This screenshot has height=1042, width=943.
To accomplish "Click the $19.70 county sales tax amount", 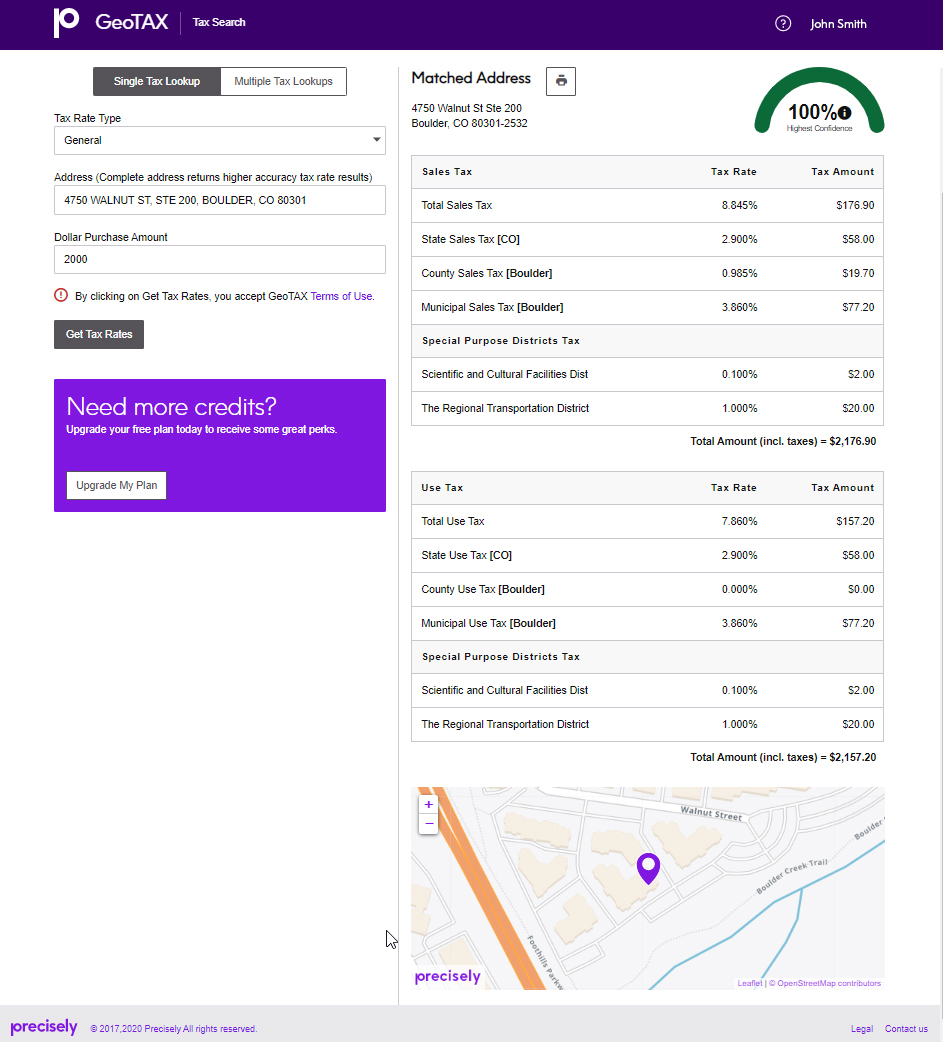I will [858, 273].
